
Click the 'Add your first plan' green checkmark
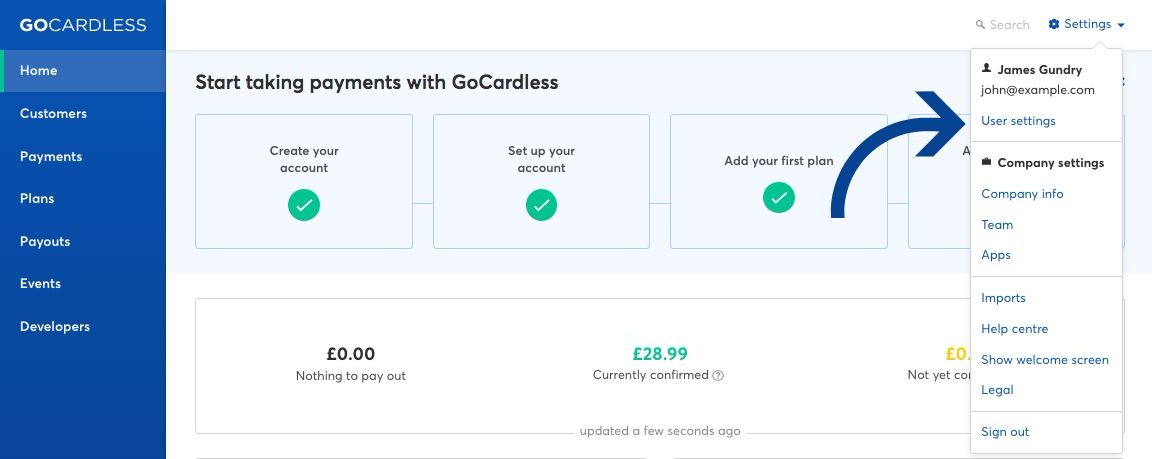click(779, 198)
